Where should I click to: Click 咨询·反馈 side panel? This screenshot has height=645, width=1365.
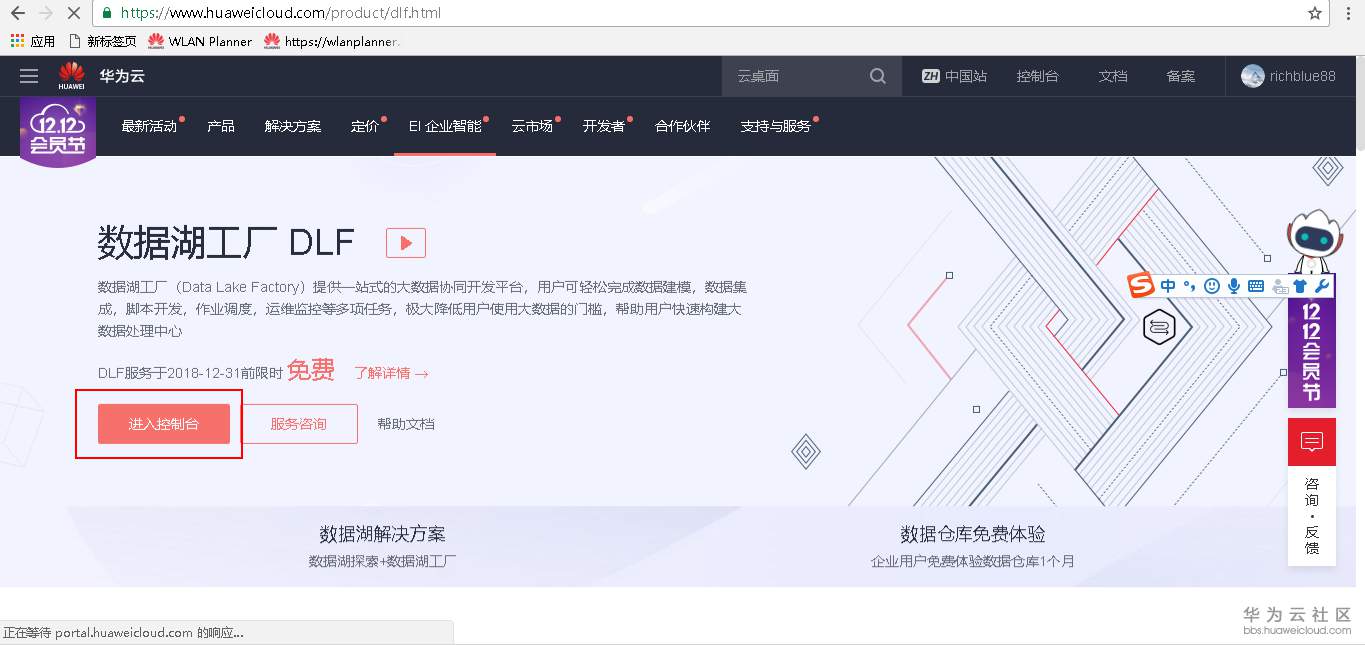[1312, 516]
